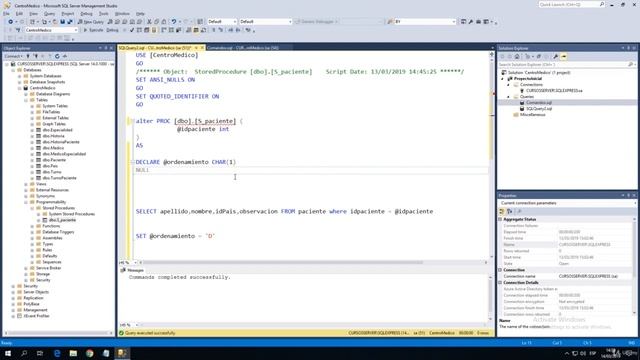Toggle Results to Text icon
This screenshot has width=640, height=360.
pyautogui.click(x=189, y=30)
